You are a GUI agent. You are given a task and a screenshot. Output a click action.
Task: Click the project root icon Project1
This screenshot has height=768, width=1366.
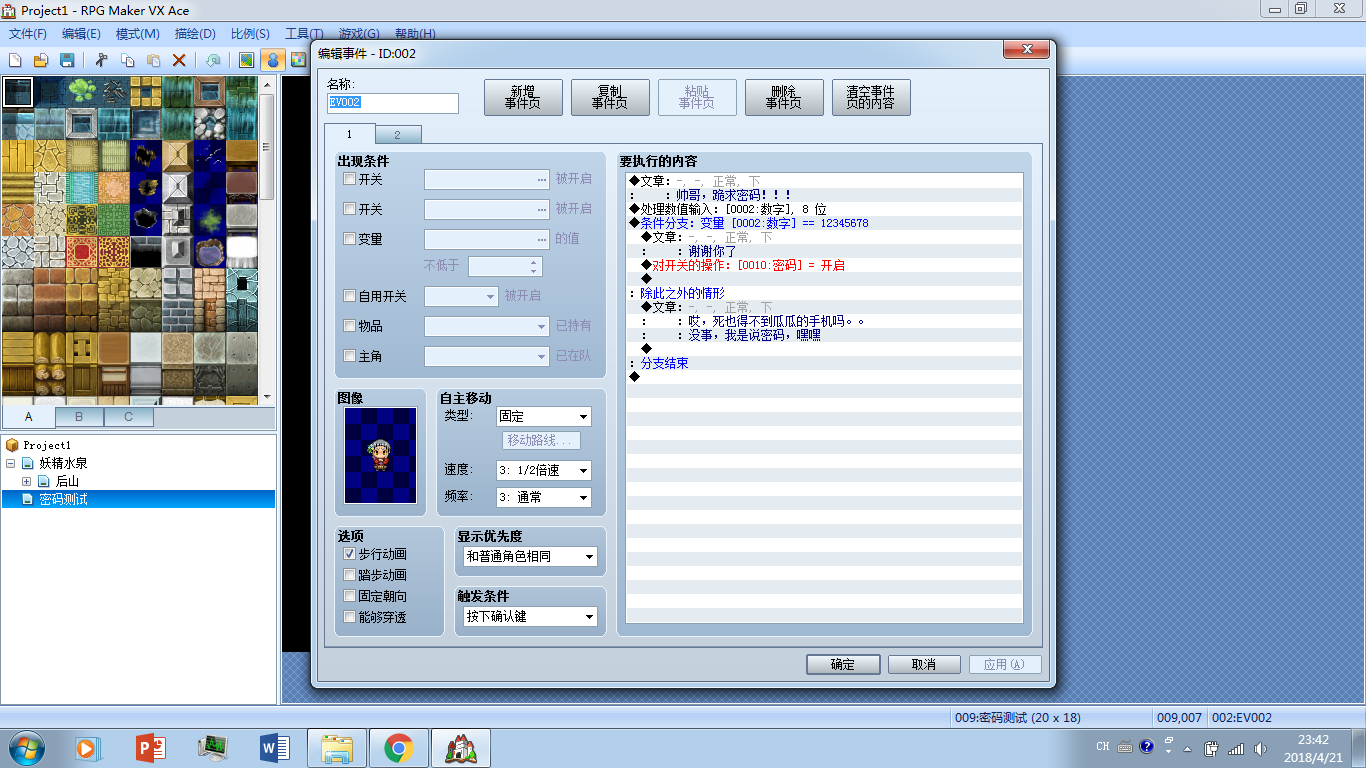(12, 445)
